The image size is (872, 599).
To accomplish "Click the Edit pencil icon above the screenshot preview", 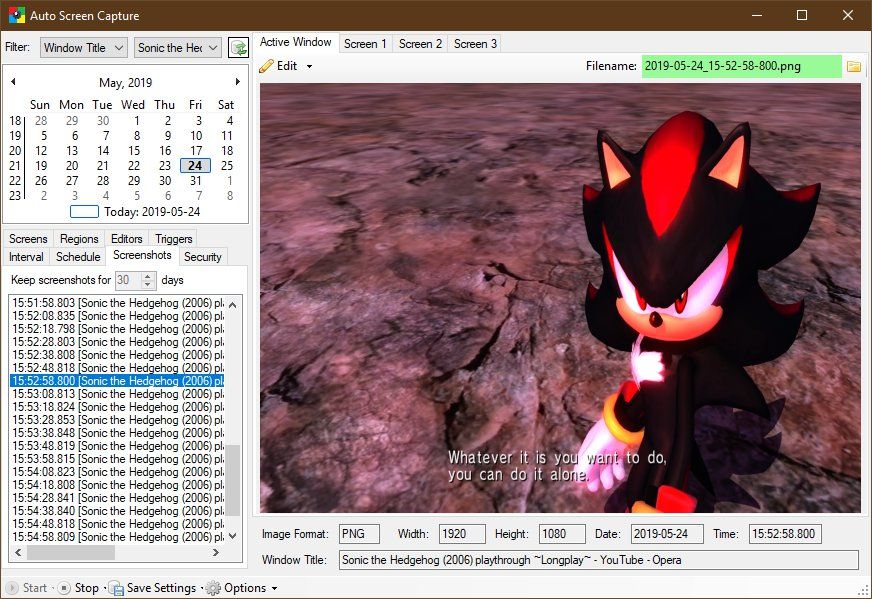I will [x=268, y=65].
